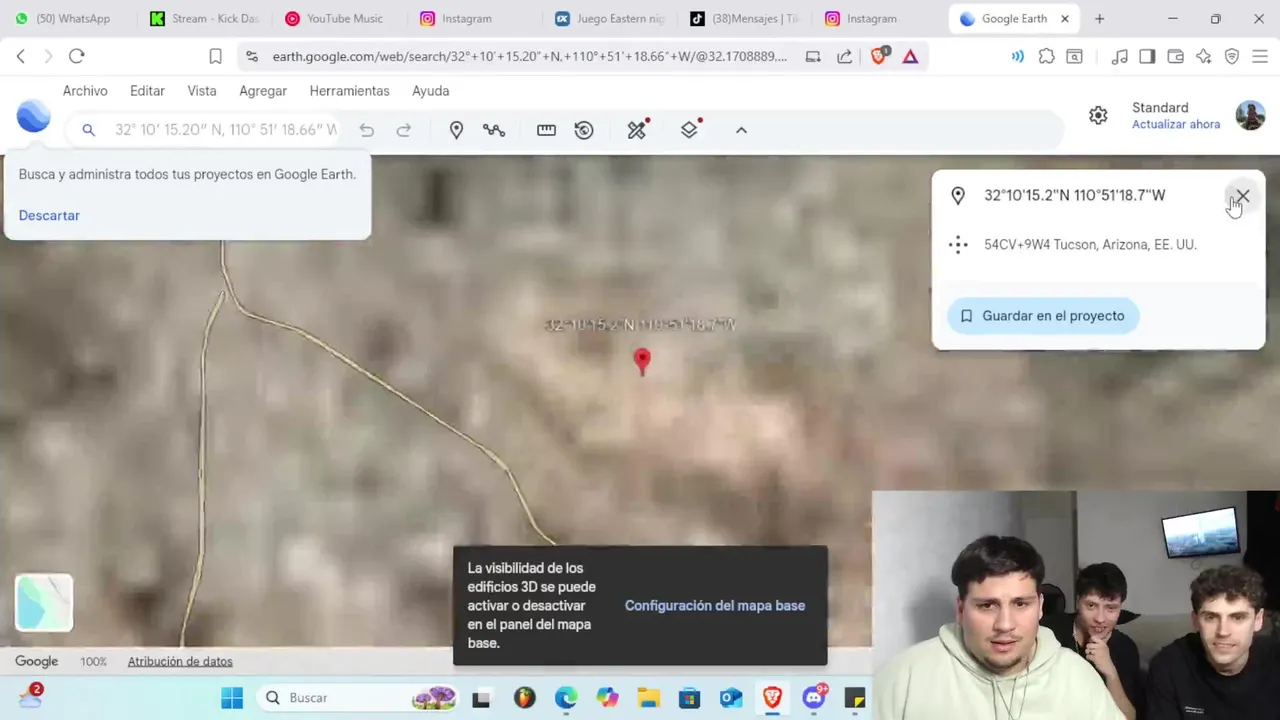Open the Ayuda menu
The height and width of the screenshot is (720, 1280).
430,91
